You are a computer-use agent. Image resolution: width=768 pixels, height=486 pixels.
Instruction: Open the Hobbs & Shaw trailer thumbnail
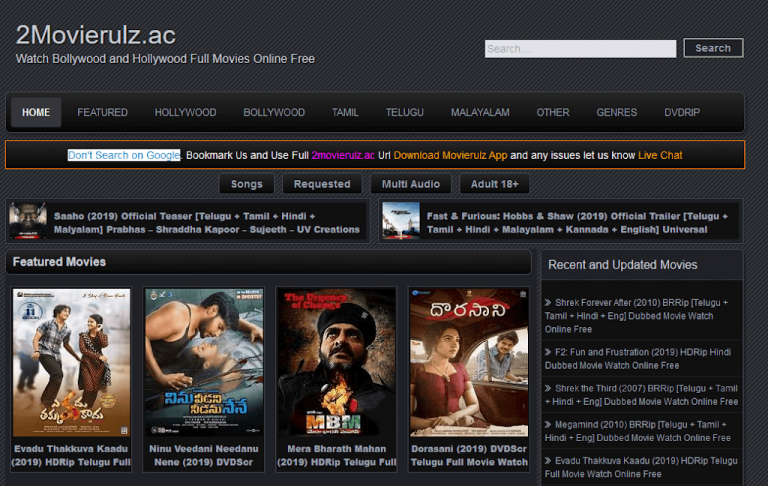click(x=401, y=221)
